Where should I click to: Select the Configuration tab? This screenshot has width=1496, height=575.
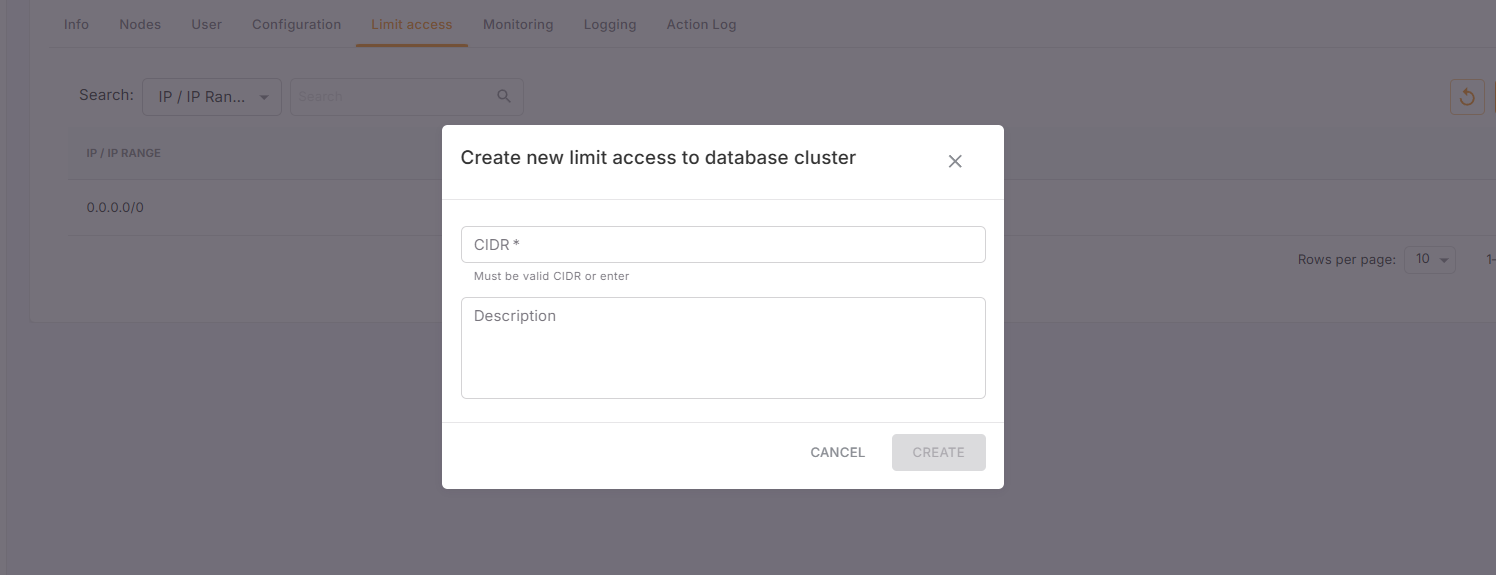pos(296,24)
